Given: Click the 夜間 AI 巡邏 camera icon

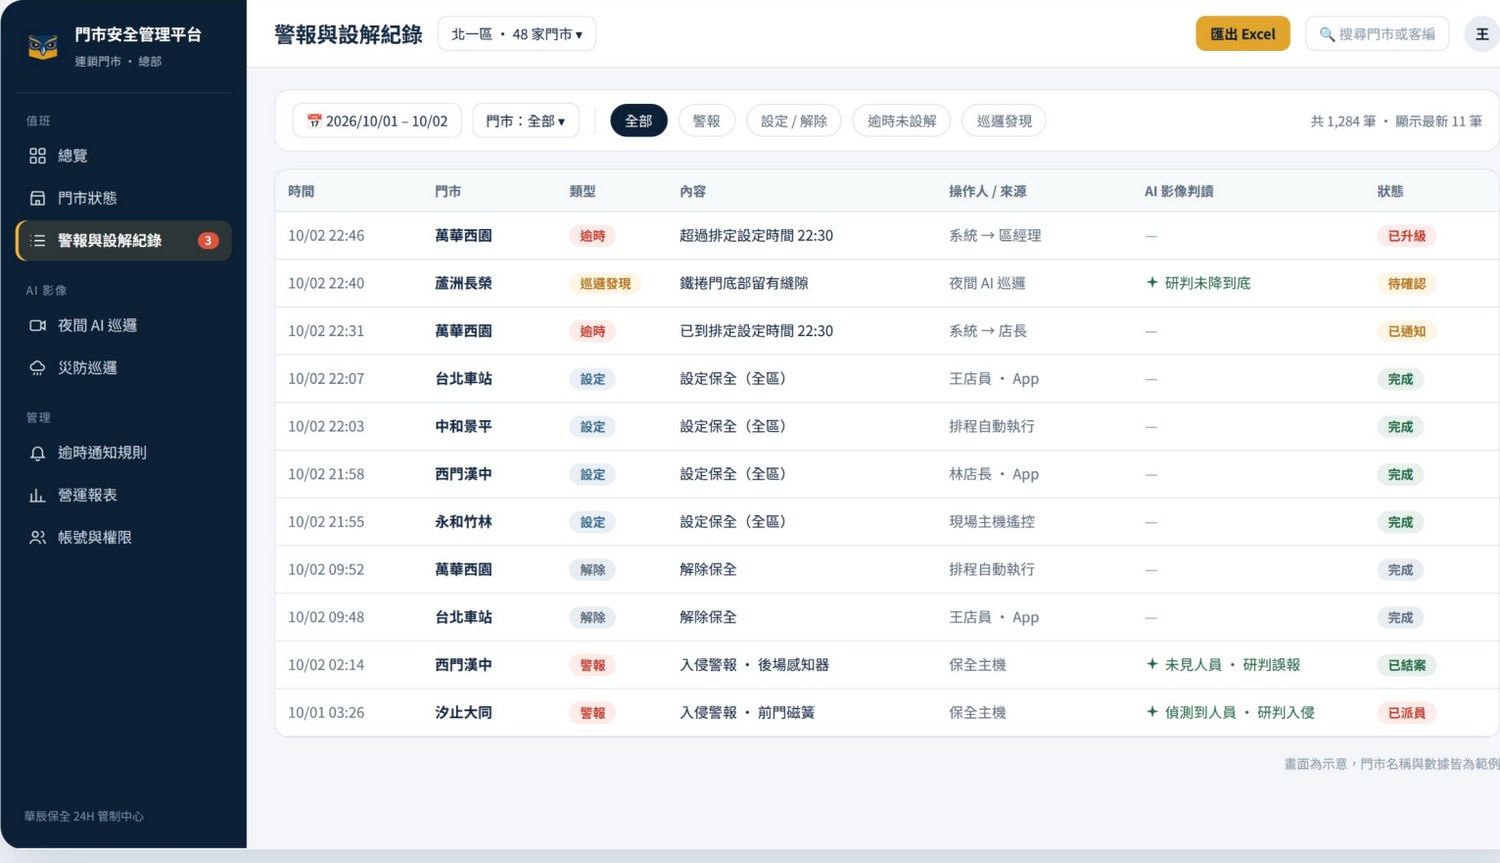Looking at the screenshot, I should pyautogui.click(x=38, y=326).
